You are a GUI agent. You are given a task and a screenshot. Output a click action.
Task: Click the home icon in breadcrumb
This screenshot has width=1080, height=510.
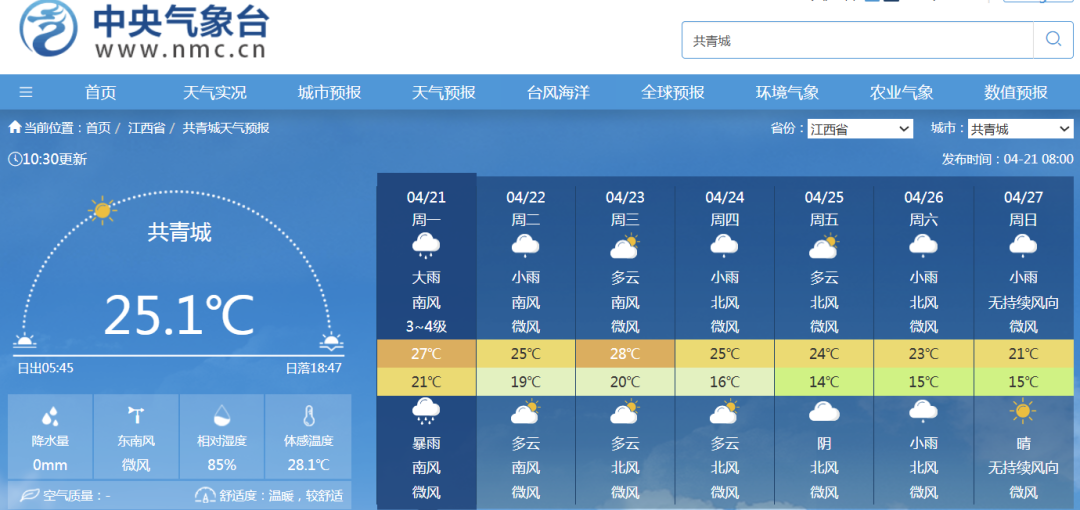15,128
